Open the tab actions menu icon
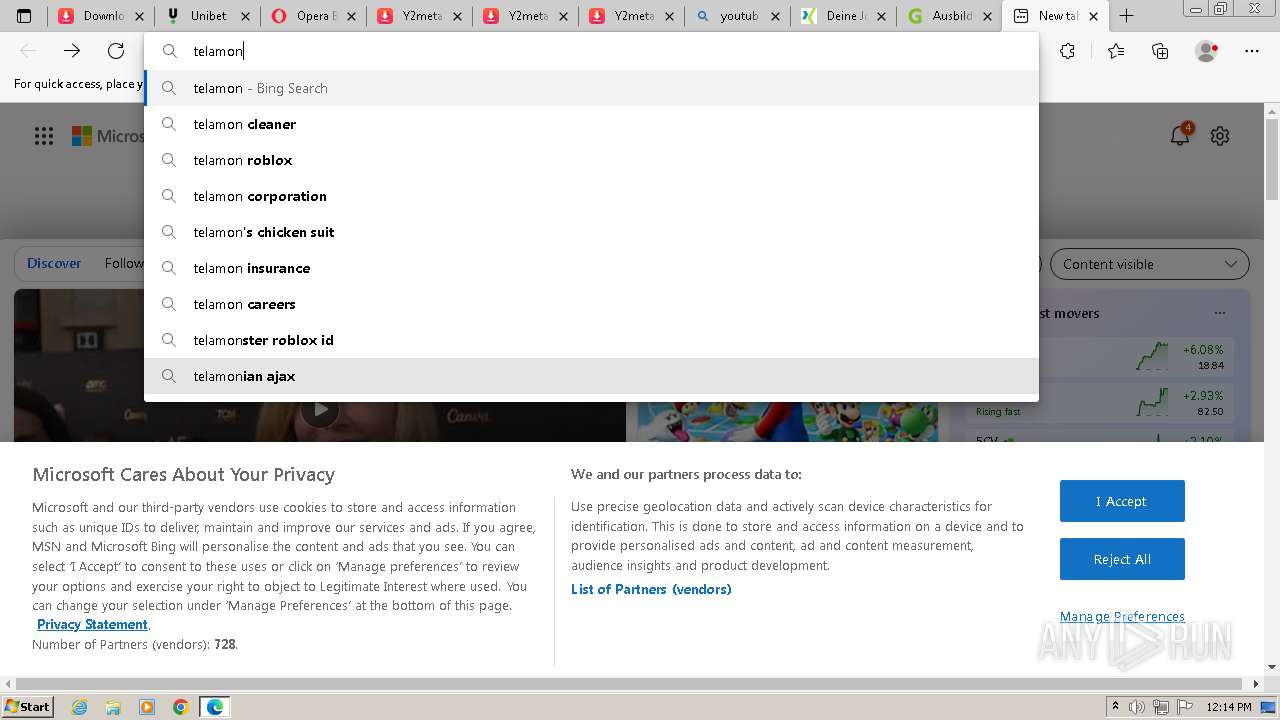Screen dimensions: 1280x720 pyautogui.click(x=24, y=16)
